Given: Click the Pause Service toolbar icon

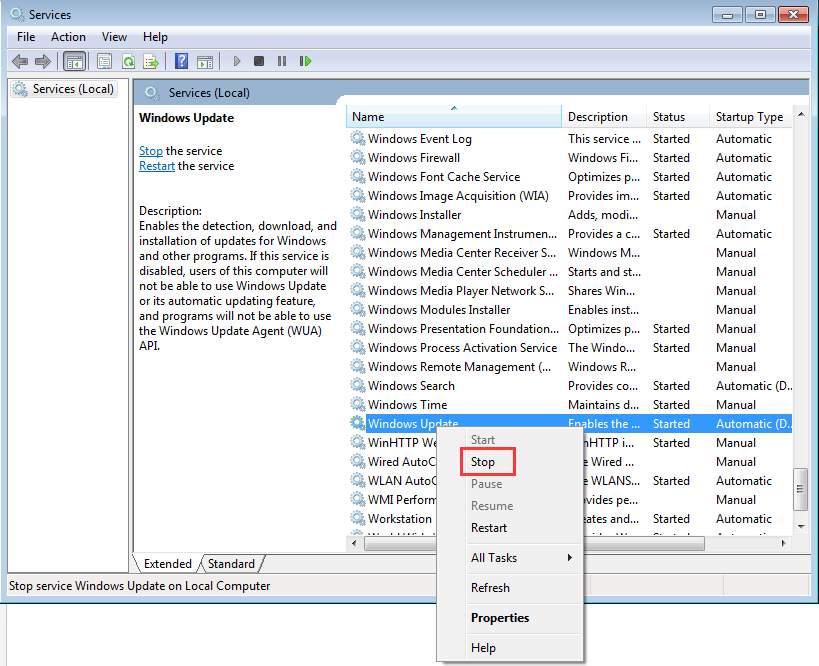Looking at the screenshot, I should click(x=282, y=61).
